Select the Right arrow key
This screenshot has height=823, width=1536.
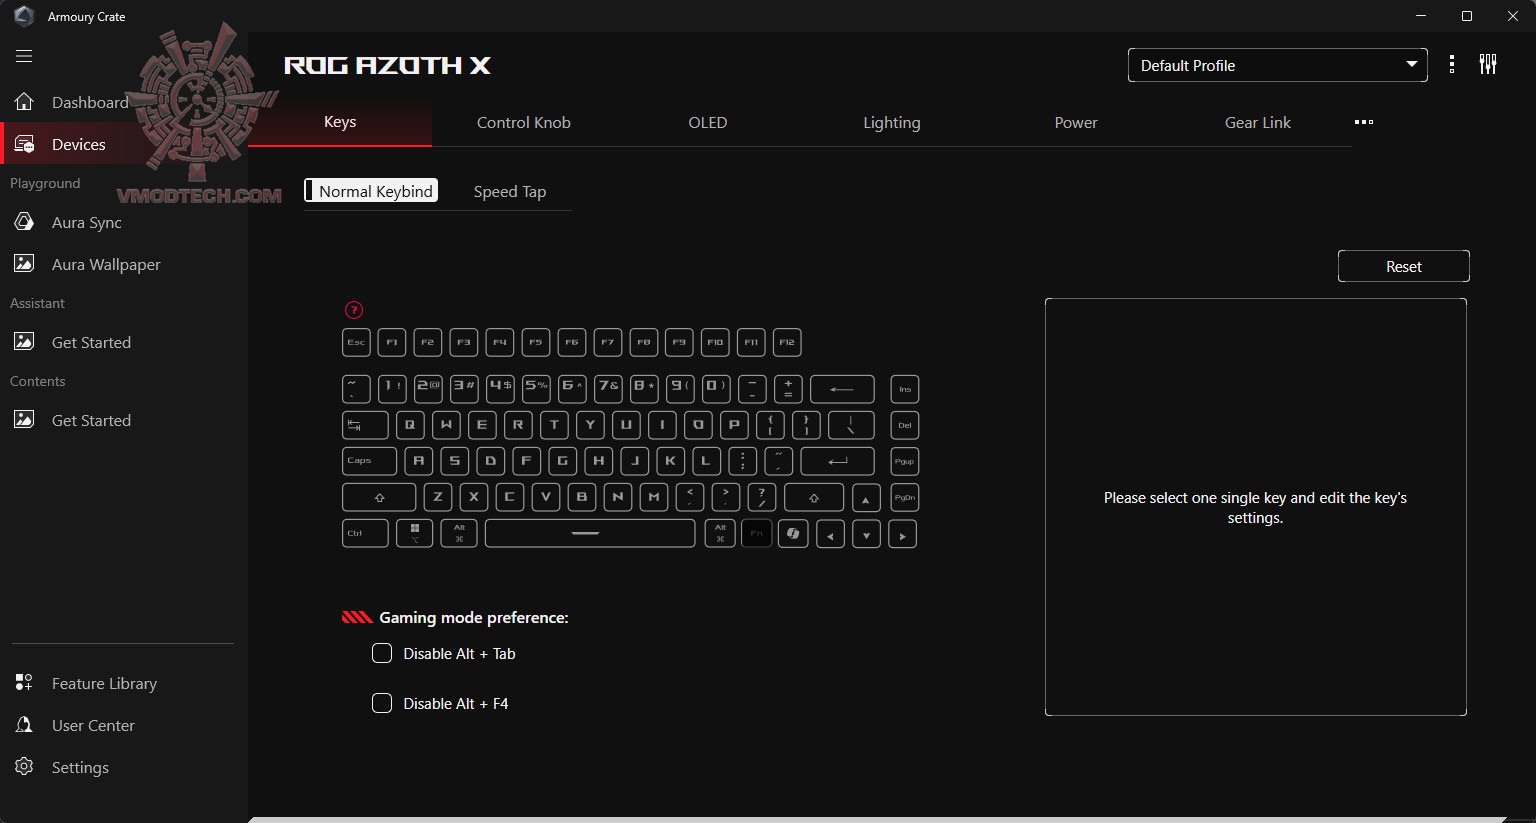pos(903,533)
